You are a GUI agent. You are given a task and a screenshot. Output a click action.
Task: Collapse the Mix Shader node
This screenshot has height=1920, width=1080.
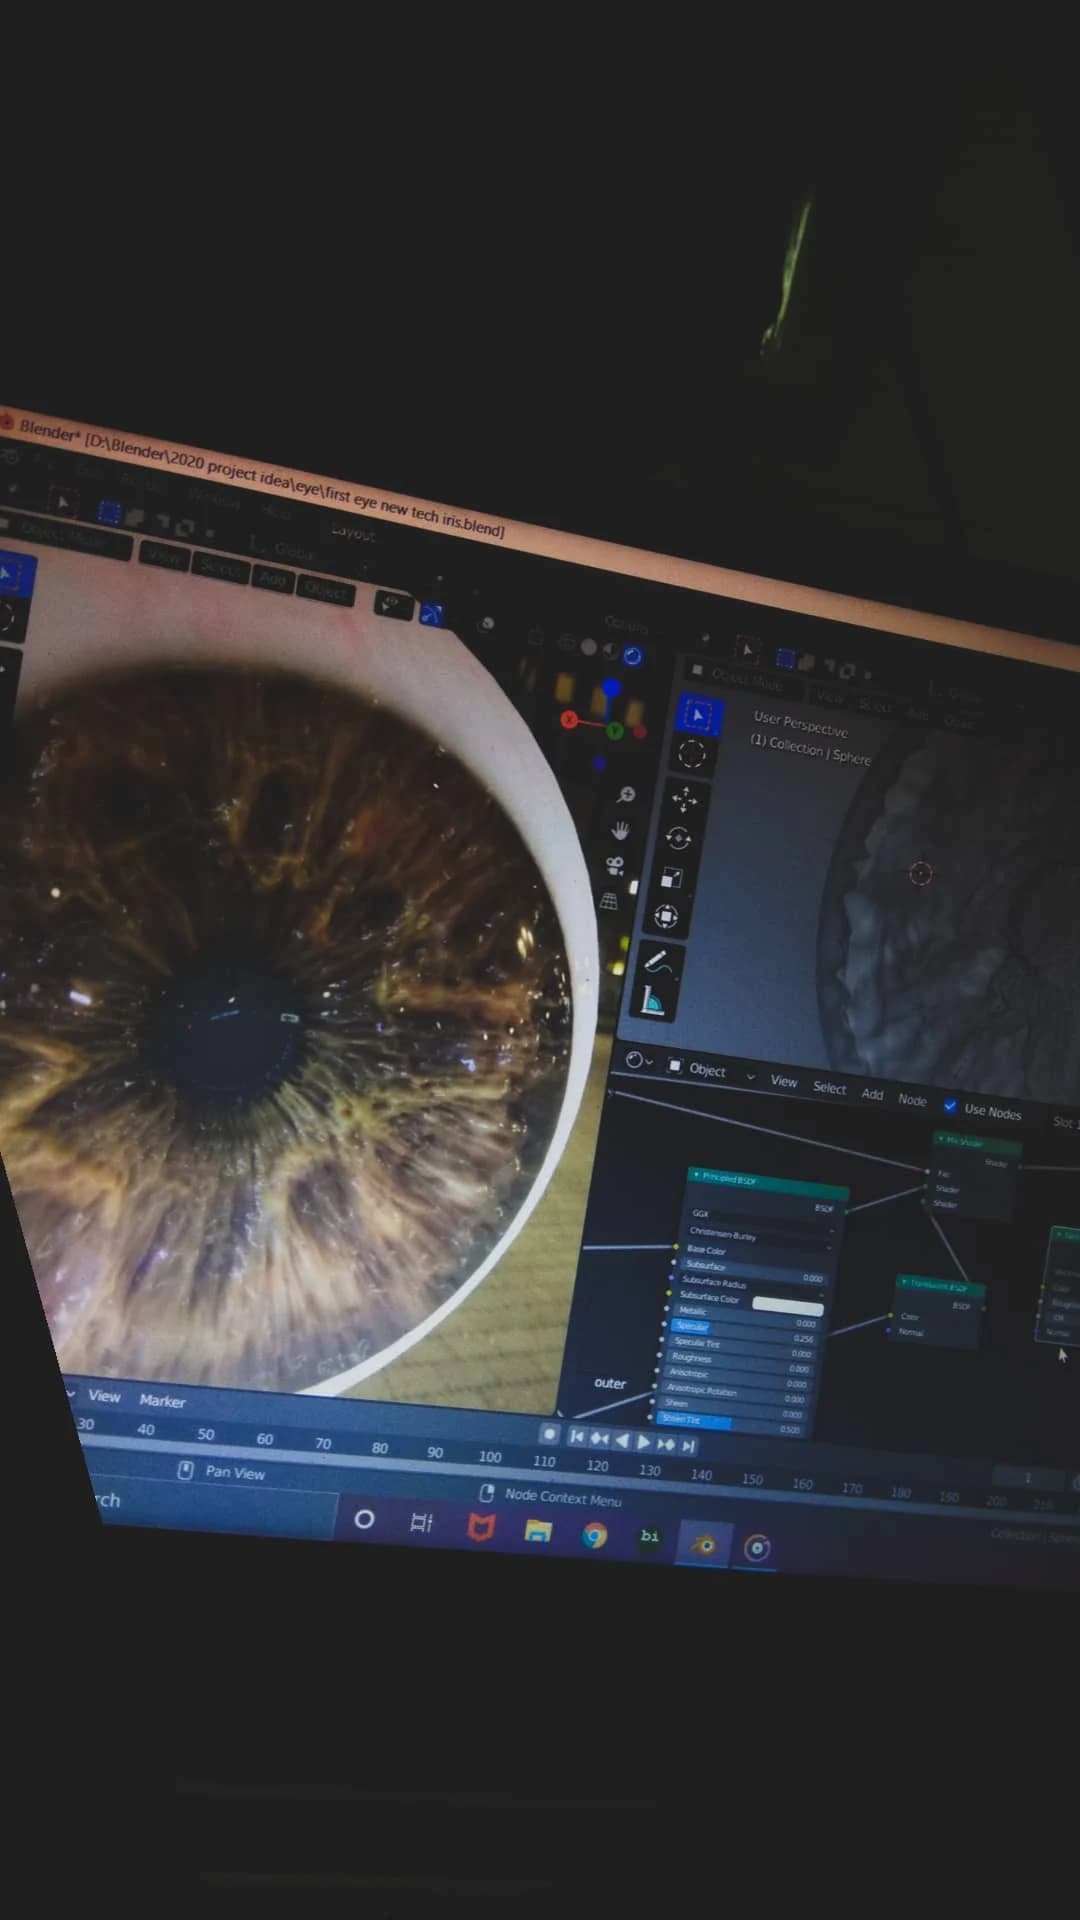click(941, 1139)
